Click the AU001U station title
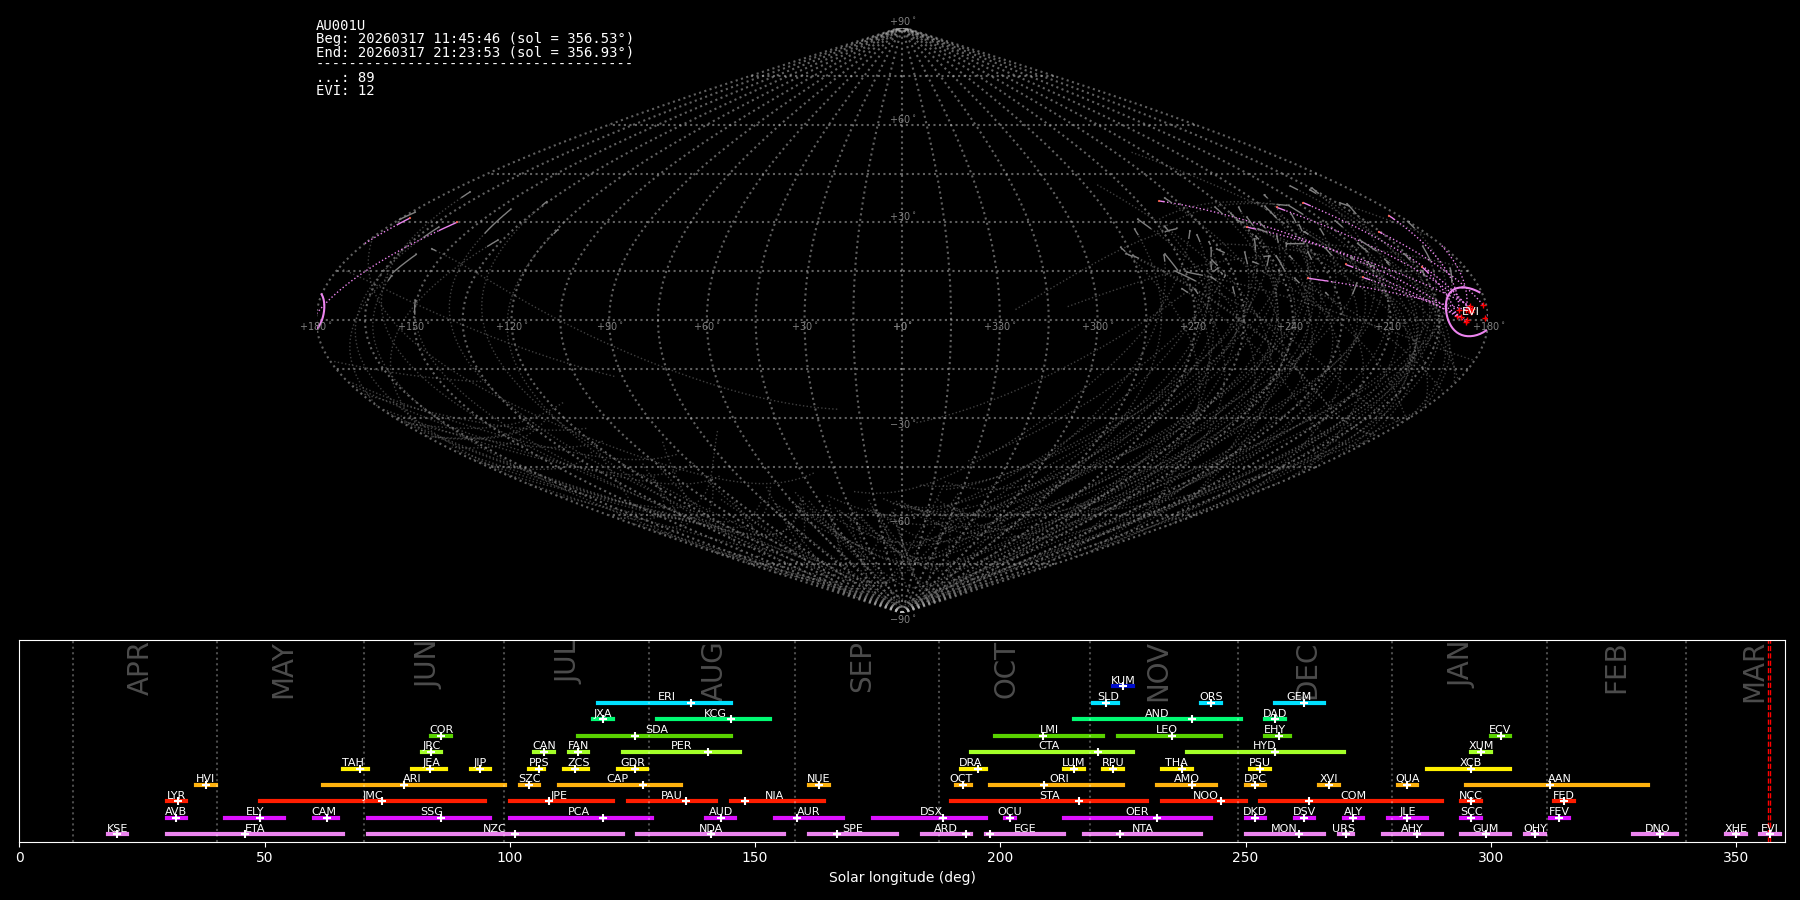Image resolution: width=1800 pixels, height=900 pixels. pyautogui.click(x=341, y=26)
